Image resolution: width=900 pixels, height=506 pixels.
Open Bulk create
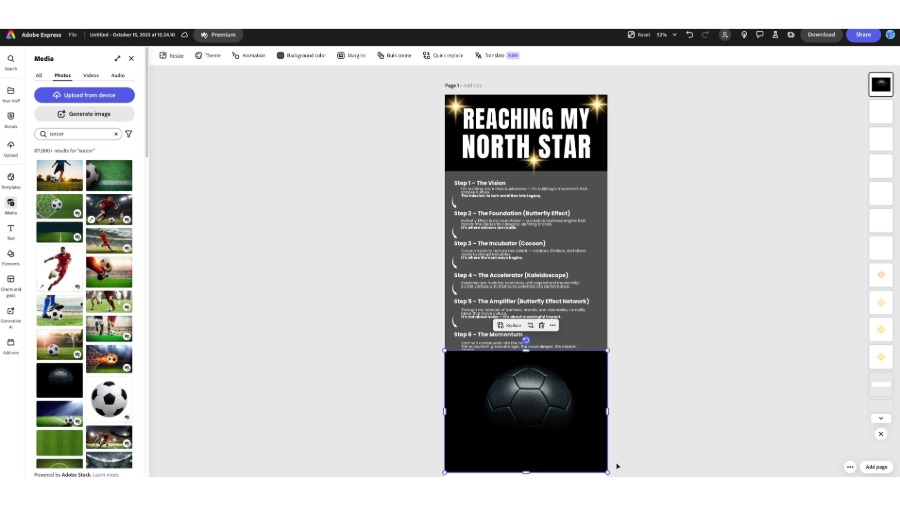[394, 56]
